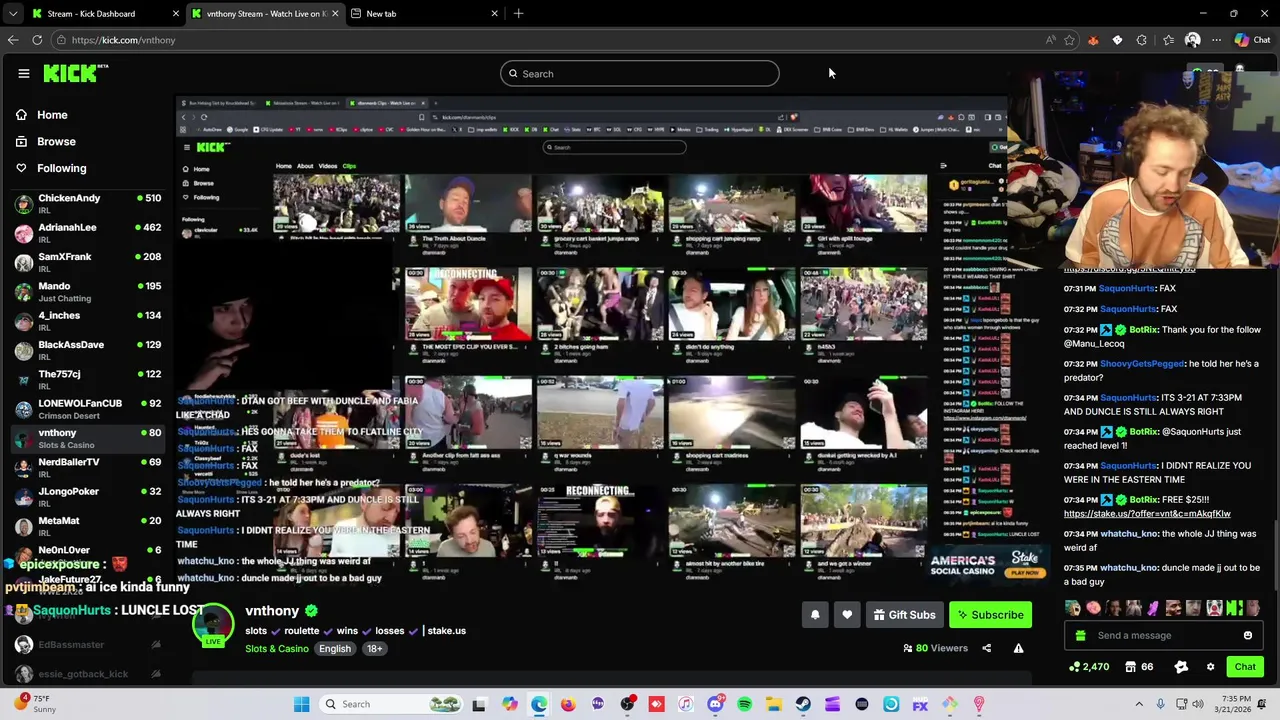Open browser extensions puzzle icon
1280x720 pixels.
coord(1142,40)
